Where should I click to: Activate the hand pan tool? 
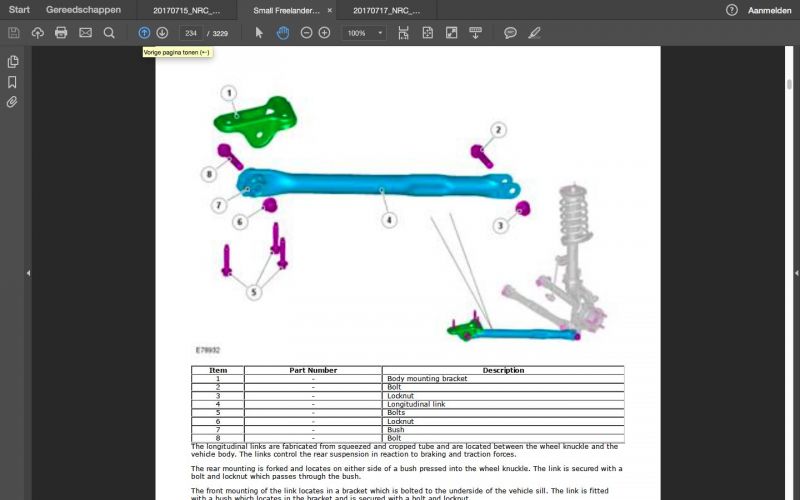tap(283, 33)
